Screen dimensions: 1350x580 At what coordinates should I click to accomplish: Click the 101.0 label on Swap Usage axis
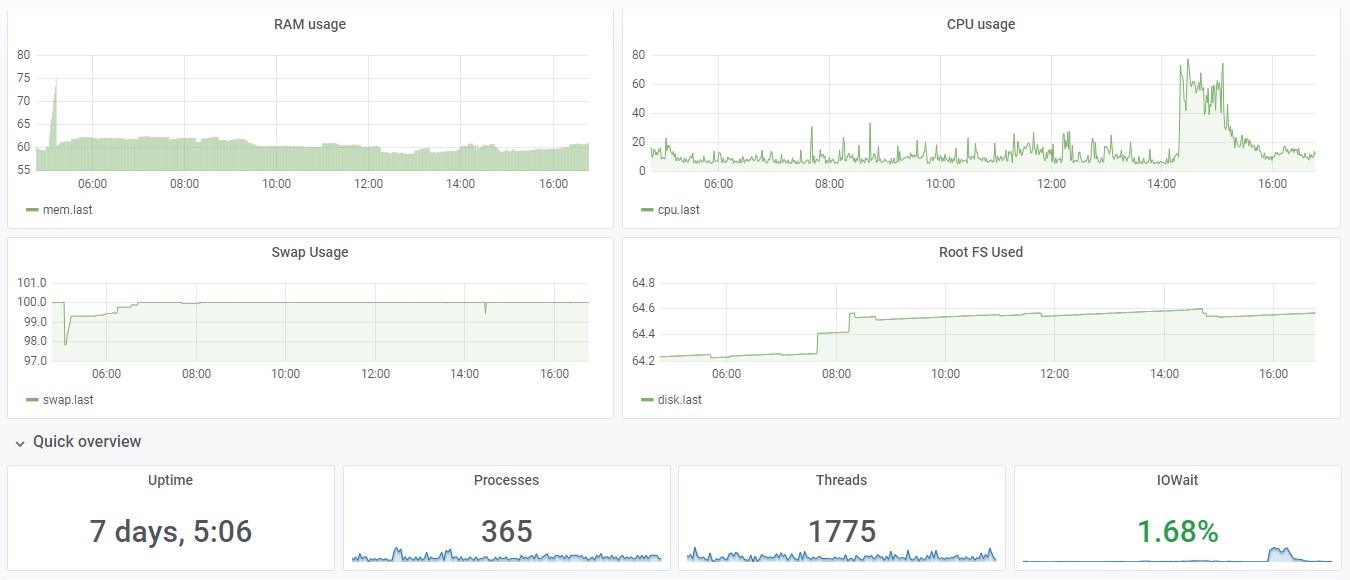click(x=34, y=283)
